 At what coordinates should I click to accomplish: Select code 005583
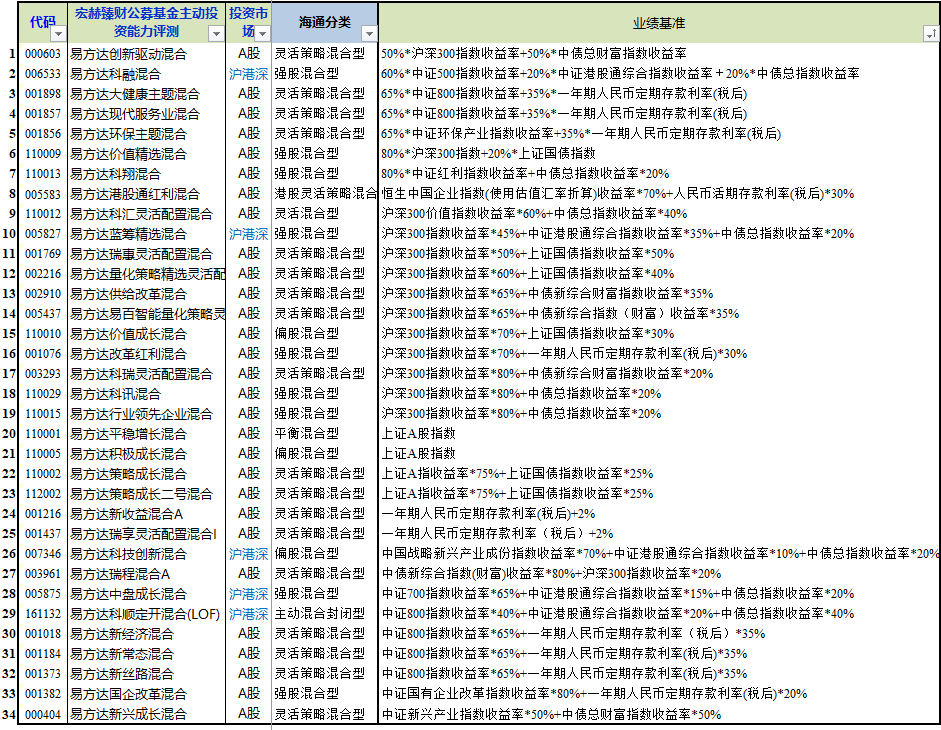pyautogui.click(x=43, y=194)
